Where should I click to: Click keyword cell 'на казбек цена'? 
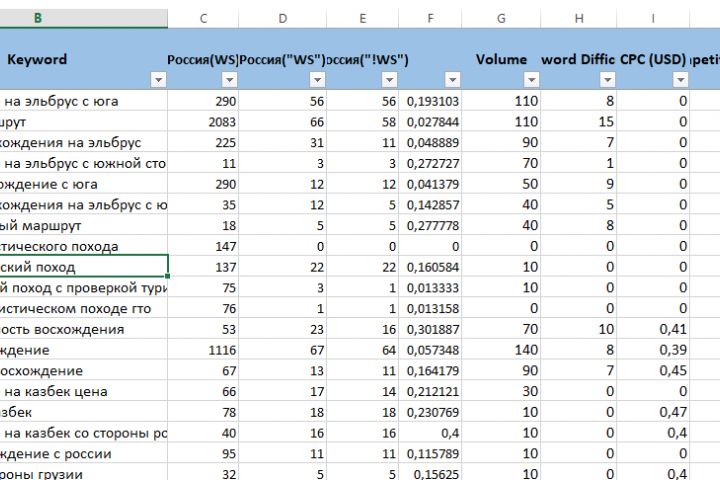click(84, 391)
